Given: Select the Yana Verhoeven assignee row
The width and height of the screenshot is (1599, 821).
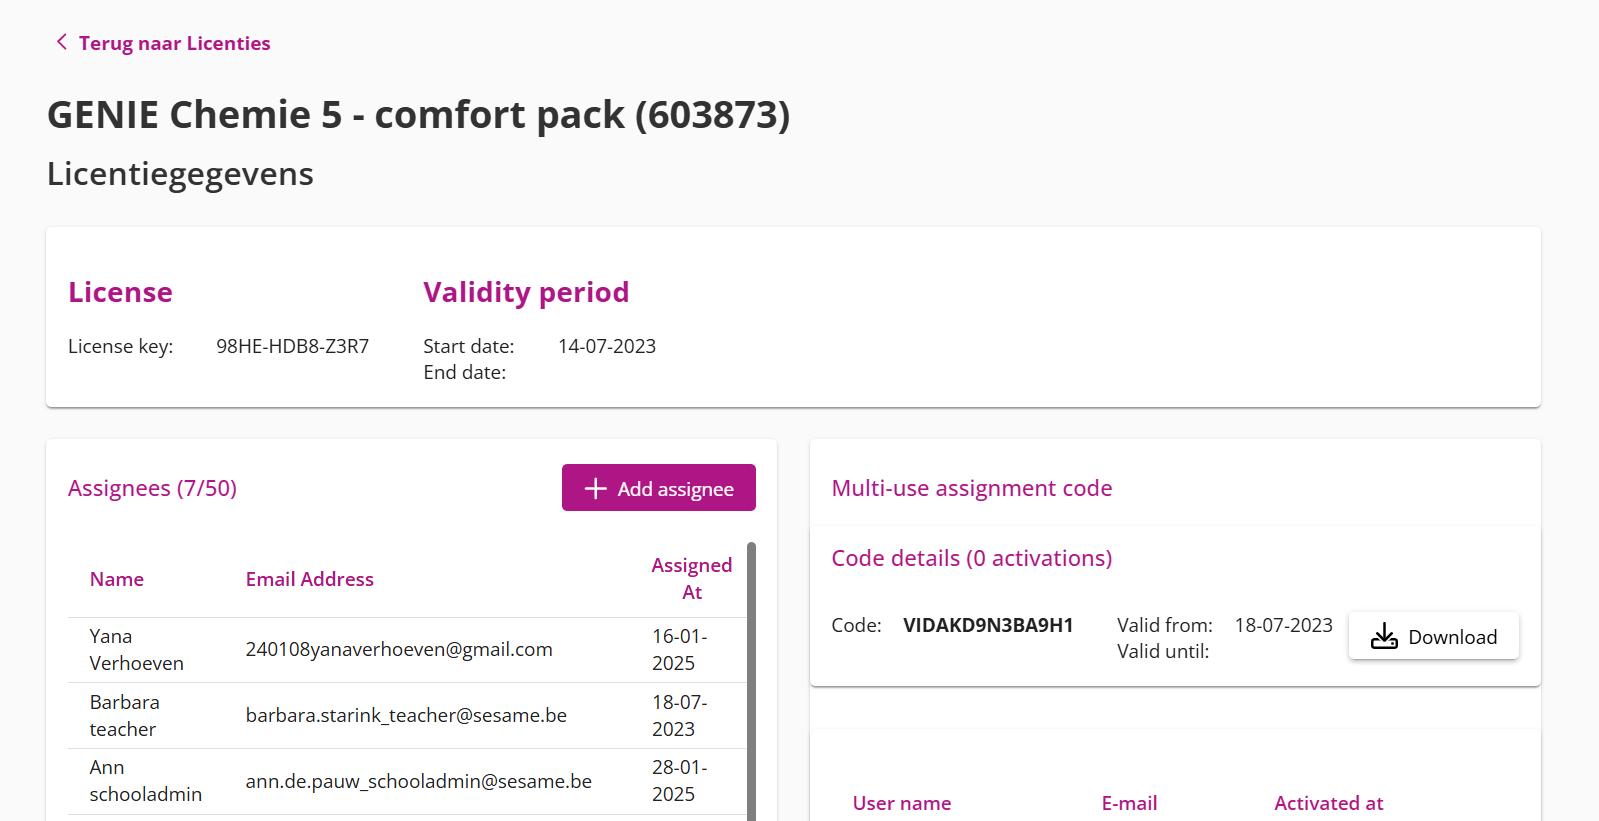Looking at the screenshot, I should 400,650.
